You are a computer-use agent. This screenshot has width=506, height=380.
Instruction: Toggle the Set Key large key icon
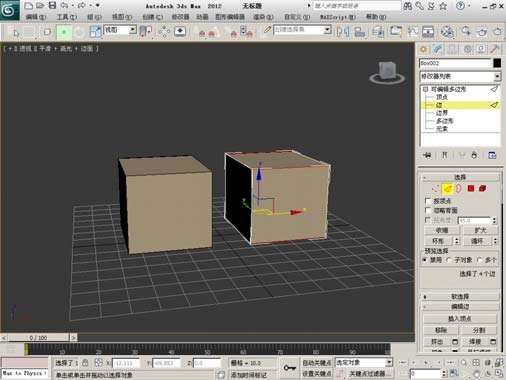[x=289, y=367]
